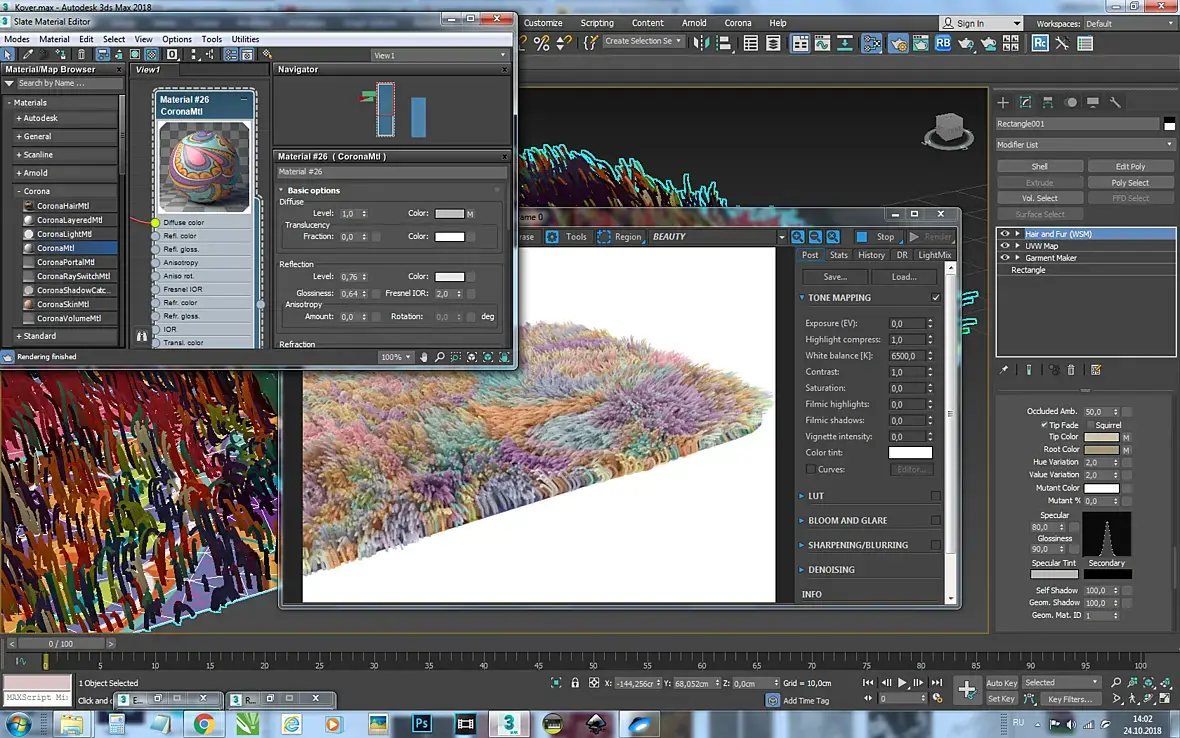The image size is (1180, 738).
Task: Uncheck the Tip Fade option
Action: point(1044,425)
